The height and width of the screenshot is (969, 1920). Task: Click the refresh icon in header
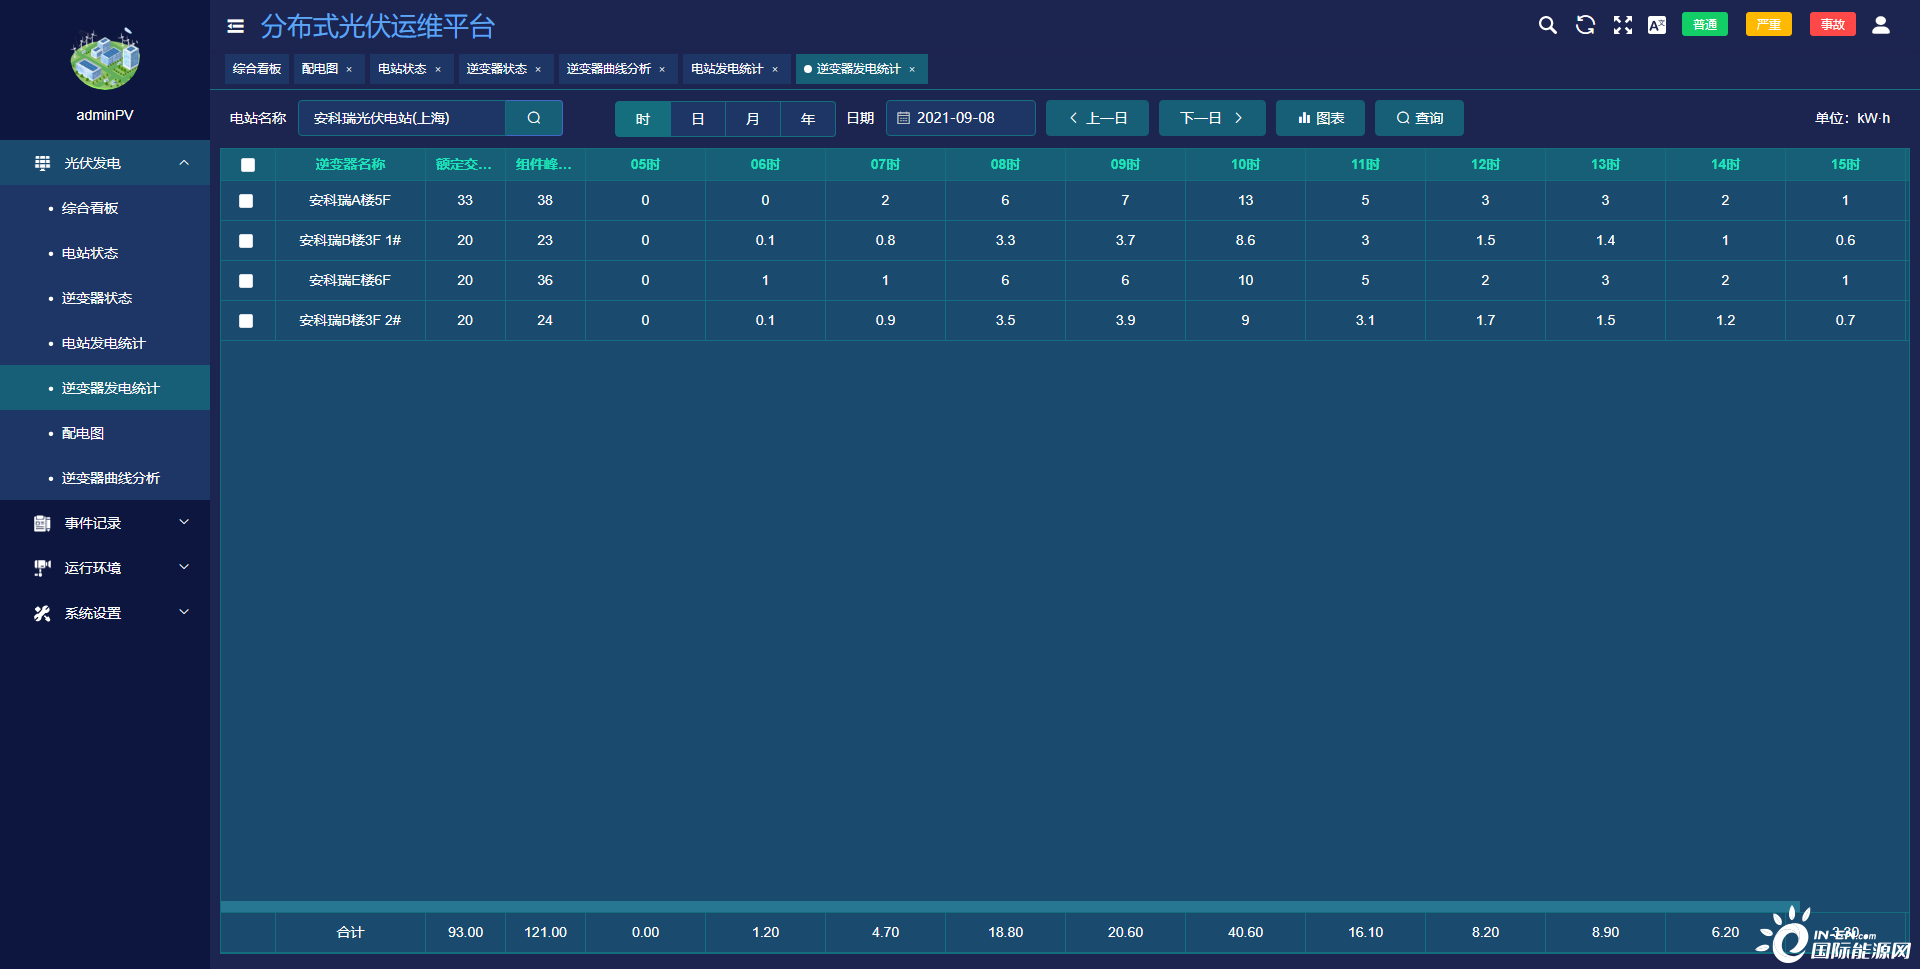[x=1585, y=25]
